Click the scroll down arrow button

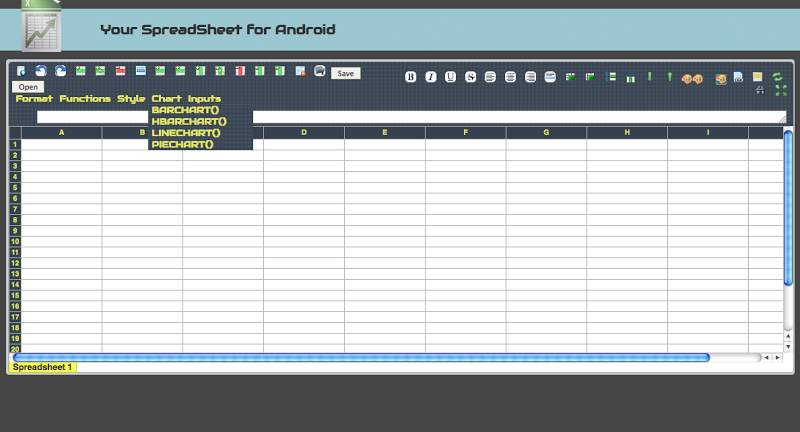(x=788, y=347)
